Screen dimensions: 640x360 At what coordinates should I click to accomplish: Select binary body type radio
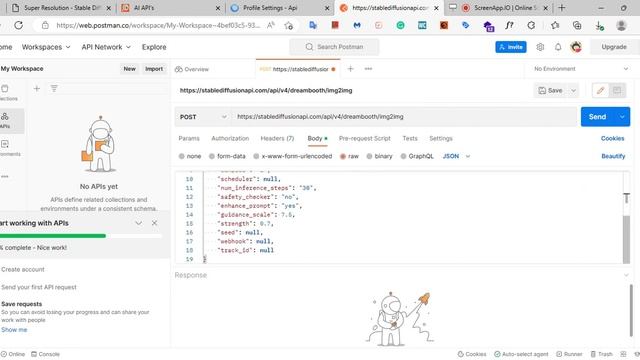click(x=369, y=156)
